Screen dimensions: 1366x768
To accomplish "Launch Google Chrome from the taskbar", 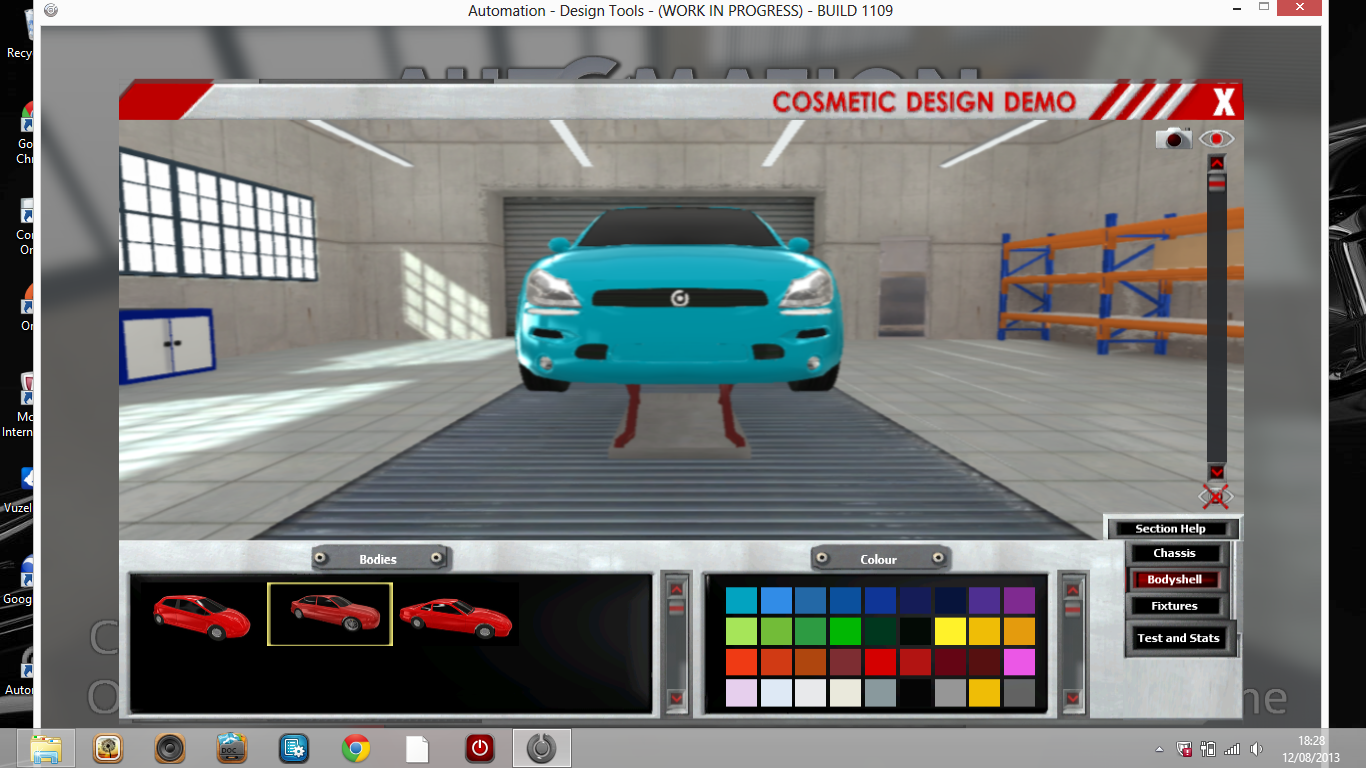I will pyautogui.click(x=356, y=748).
